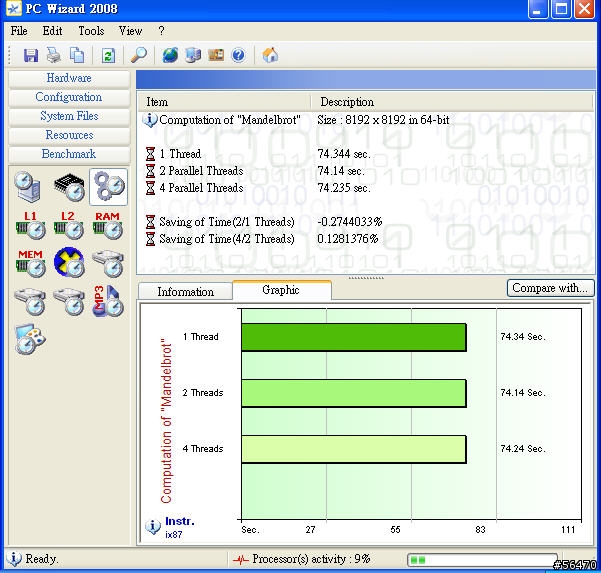Open the Resources section
The image size is (601, 573).
pos(69,135)
